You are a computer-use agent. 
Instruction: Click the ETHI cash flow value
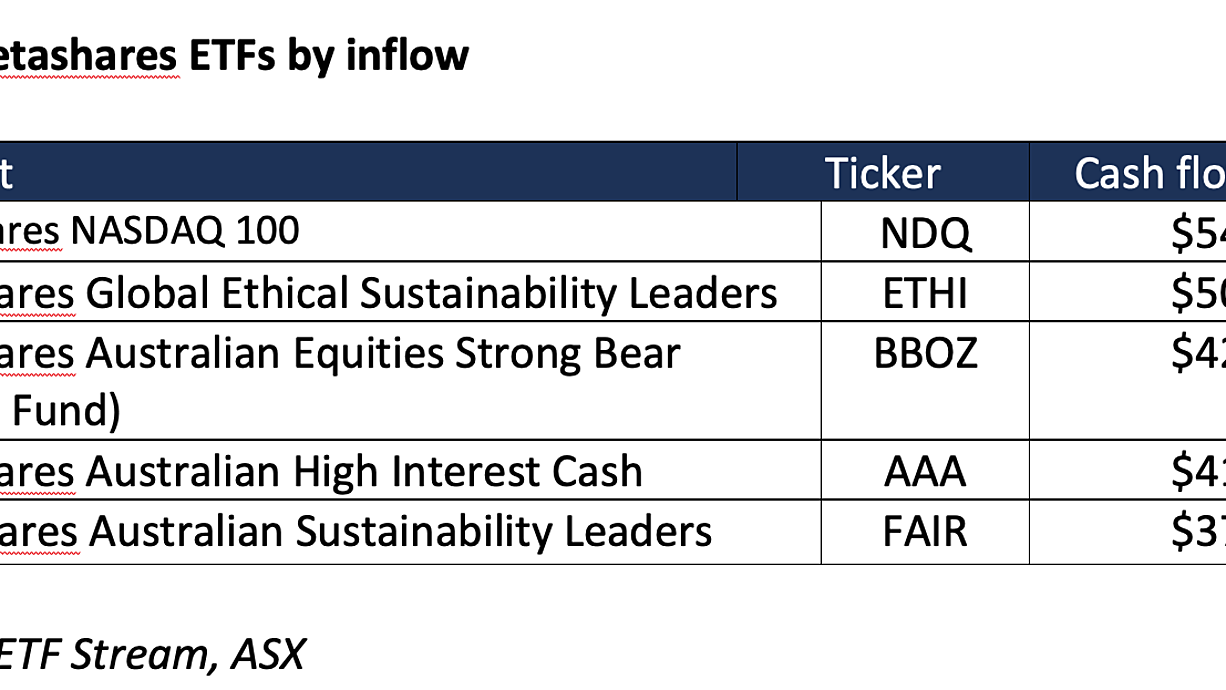1199,293
